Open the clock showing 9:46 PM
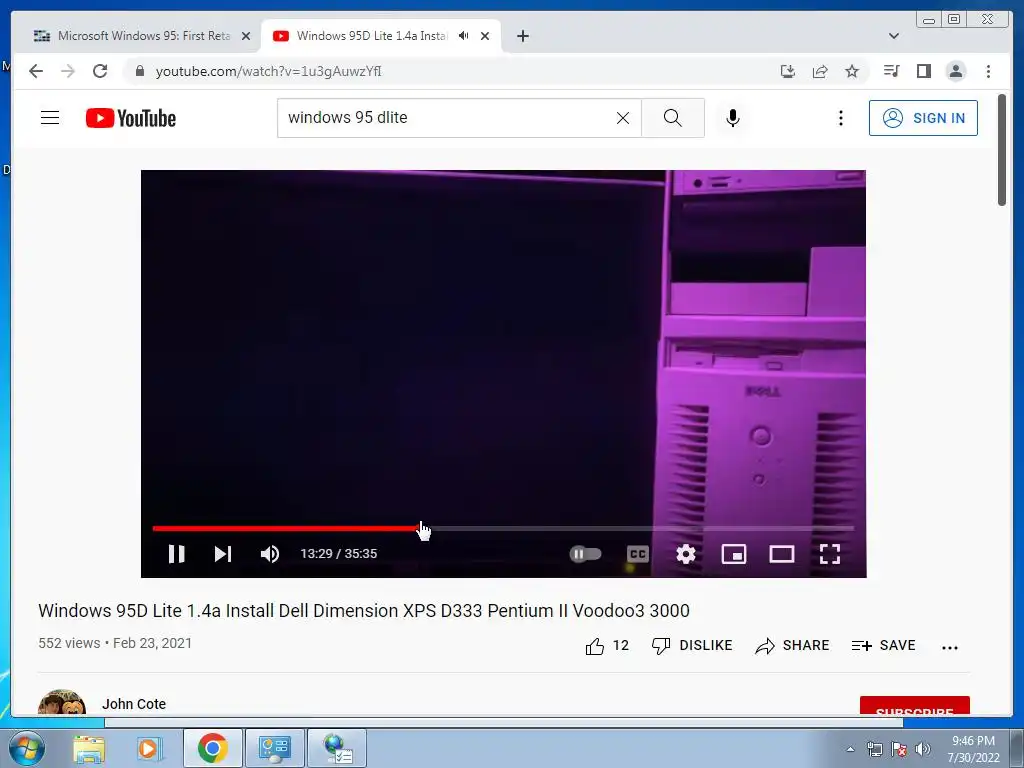This screenshot has height=768, width=1024. point(973,749)
